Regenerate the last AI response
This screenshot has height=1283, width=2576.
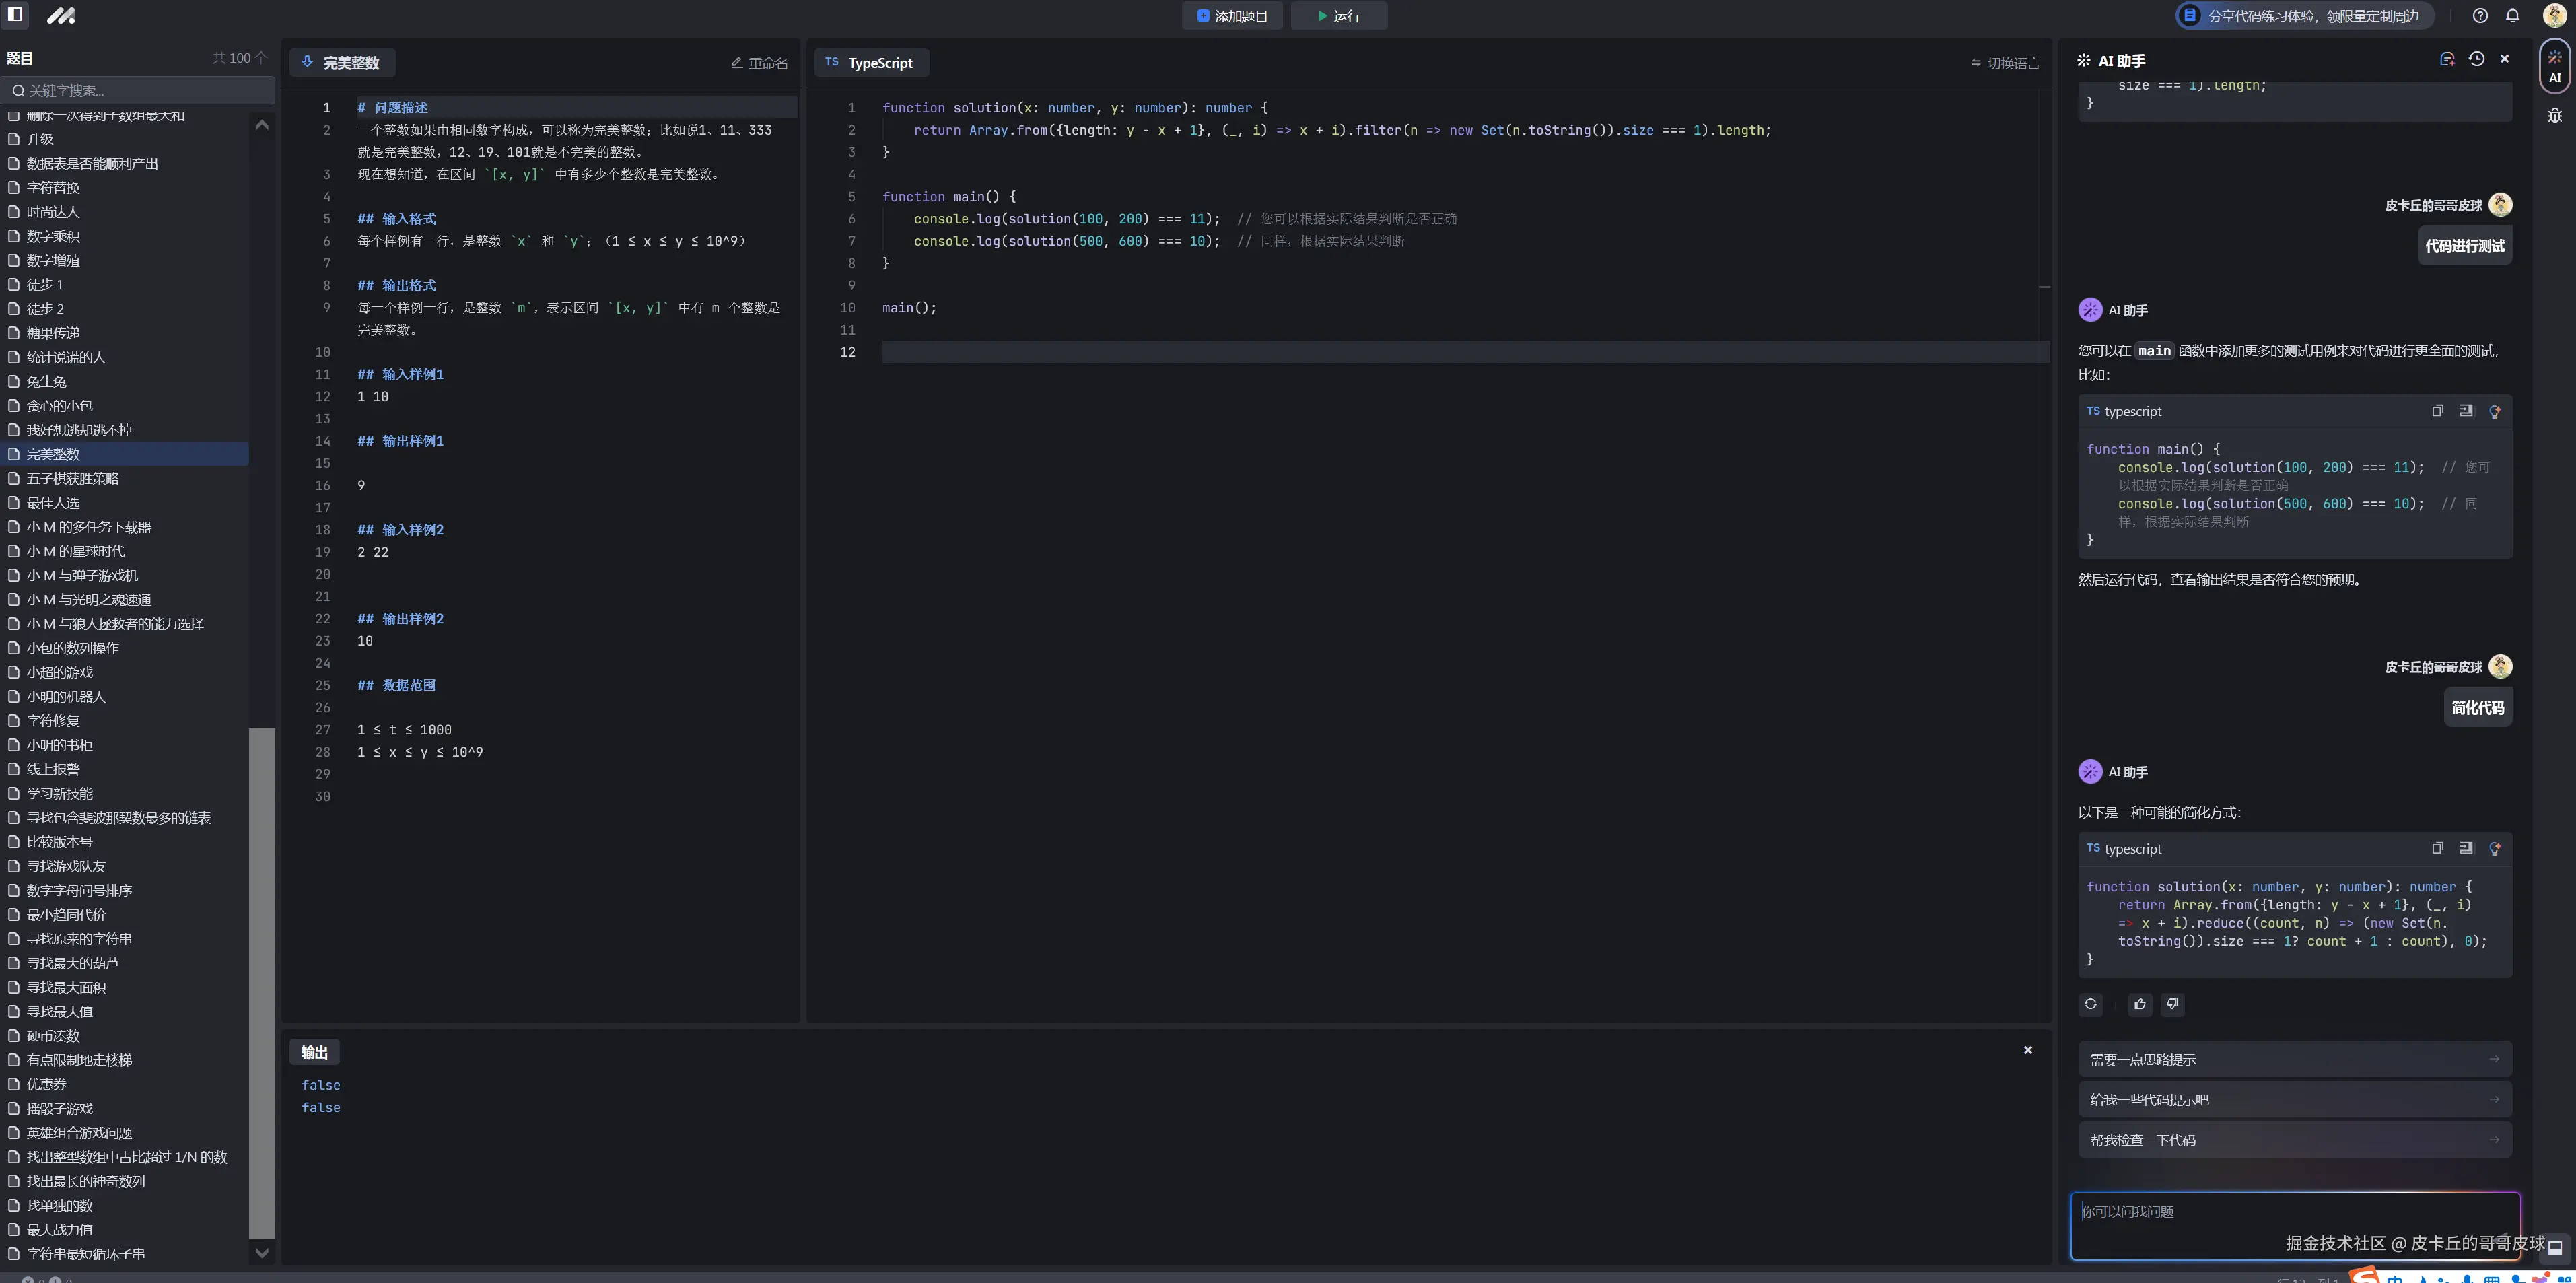pyautogui.click(x=2090, y=1004)
